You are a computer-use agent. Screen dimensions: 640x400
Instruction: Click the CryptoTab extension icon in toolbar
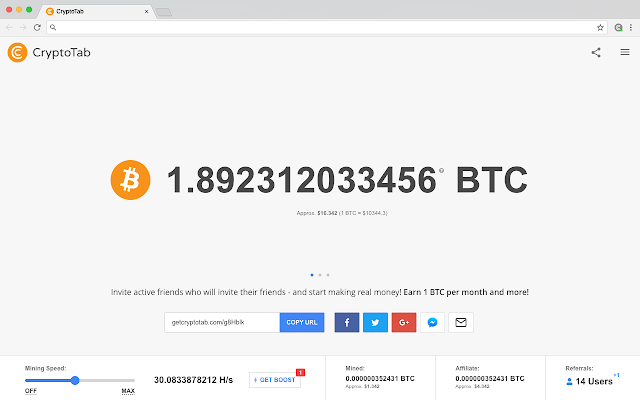click(x=618, y=27)
